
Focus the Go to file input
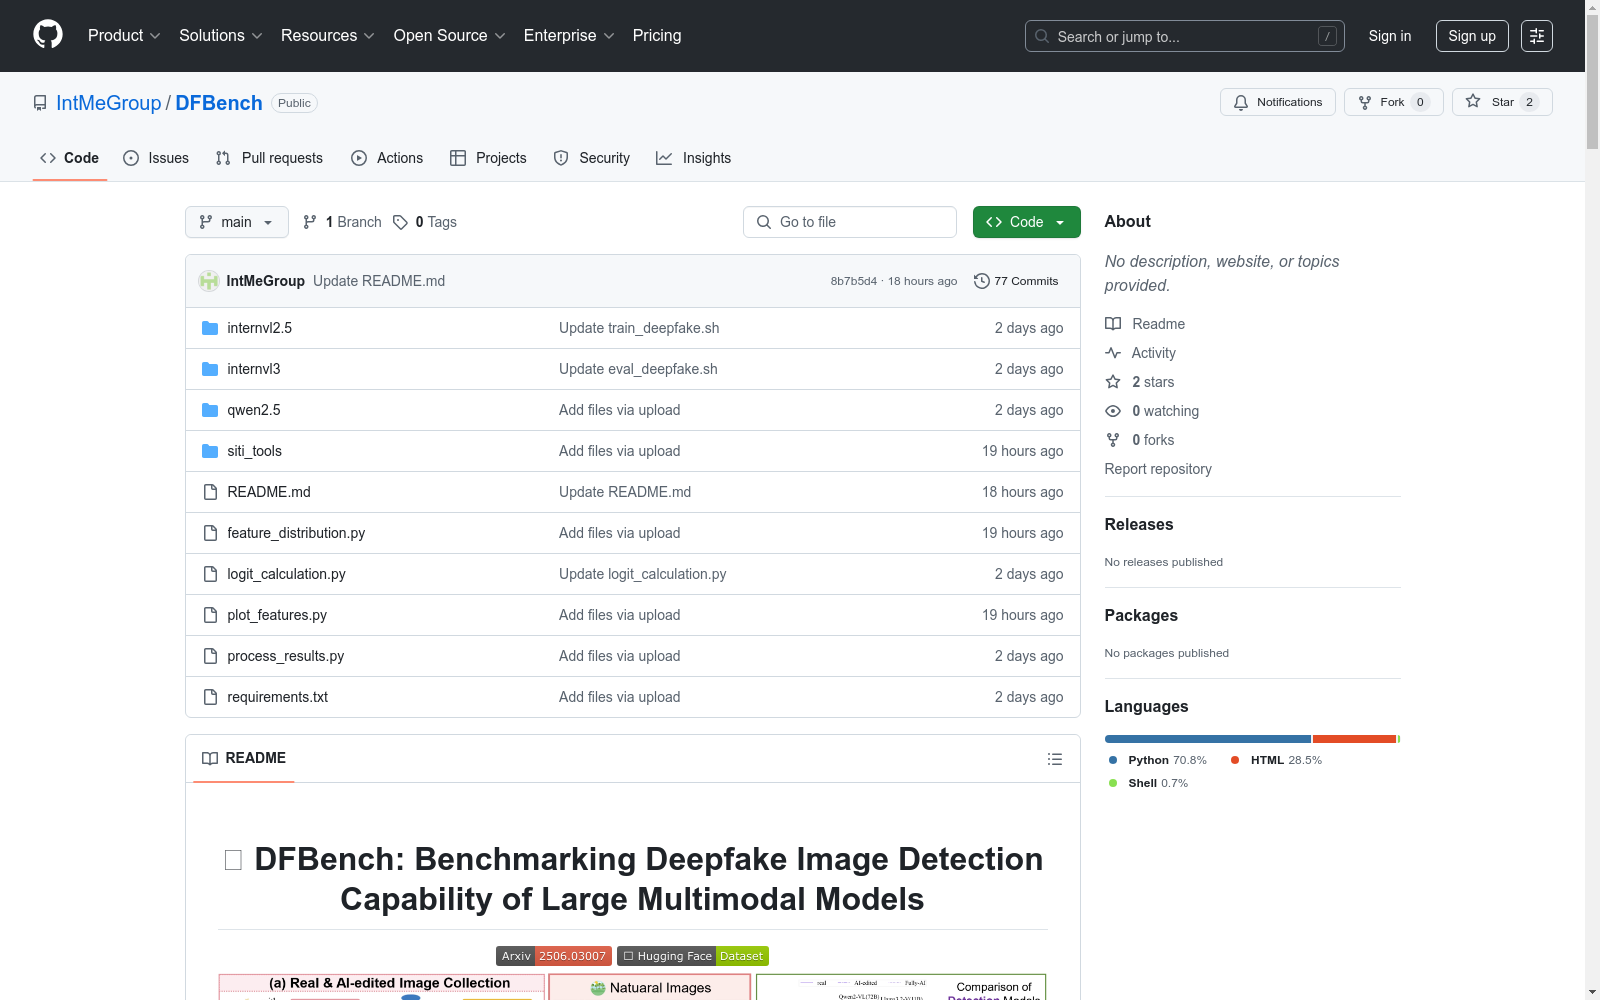click(850, 222)
